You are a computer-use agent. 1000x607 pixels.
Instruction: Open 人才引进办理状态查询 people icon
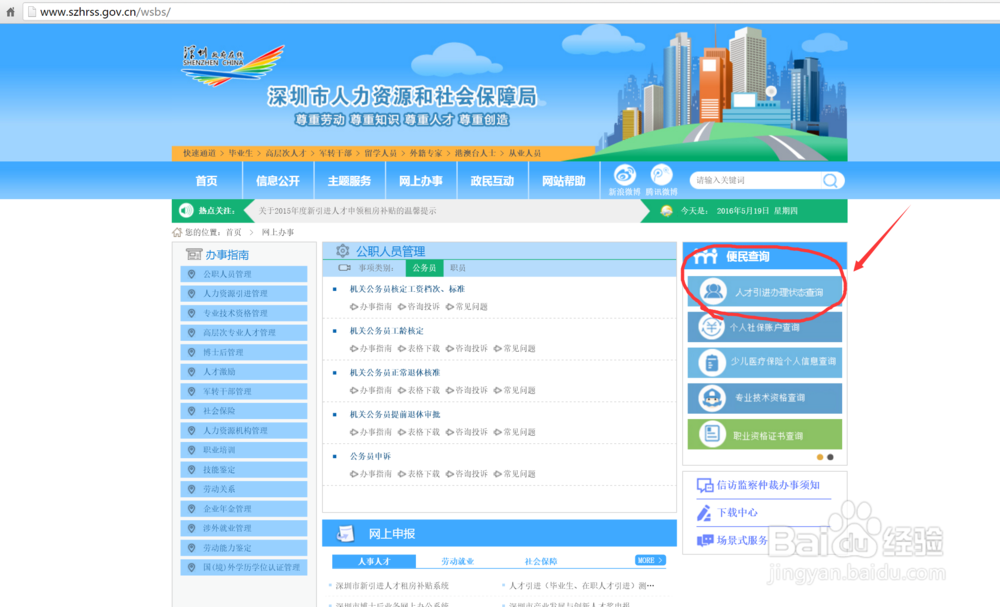pos(712,290)
